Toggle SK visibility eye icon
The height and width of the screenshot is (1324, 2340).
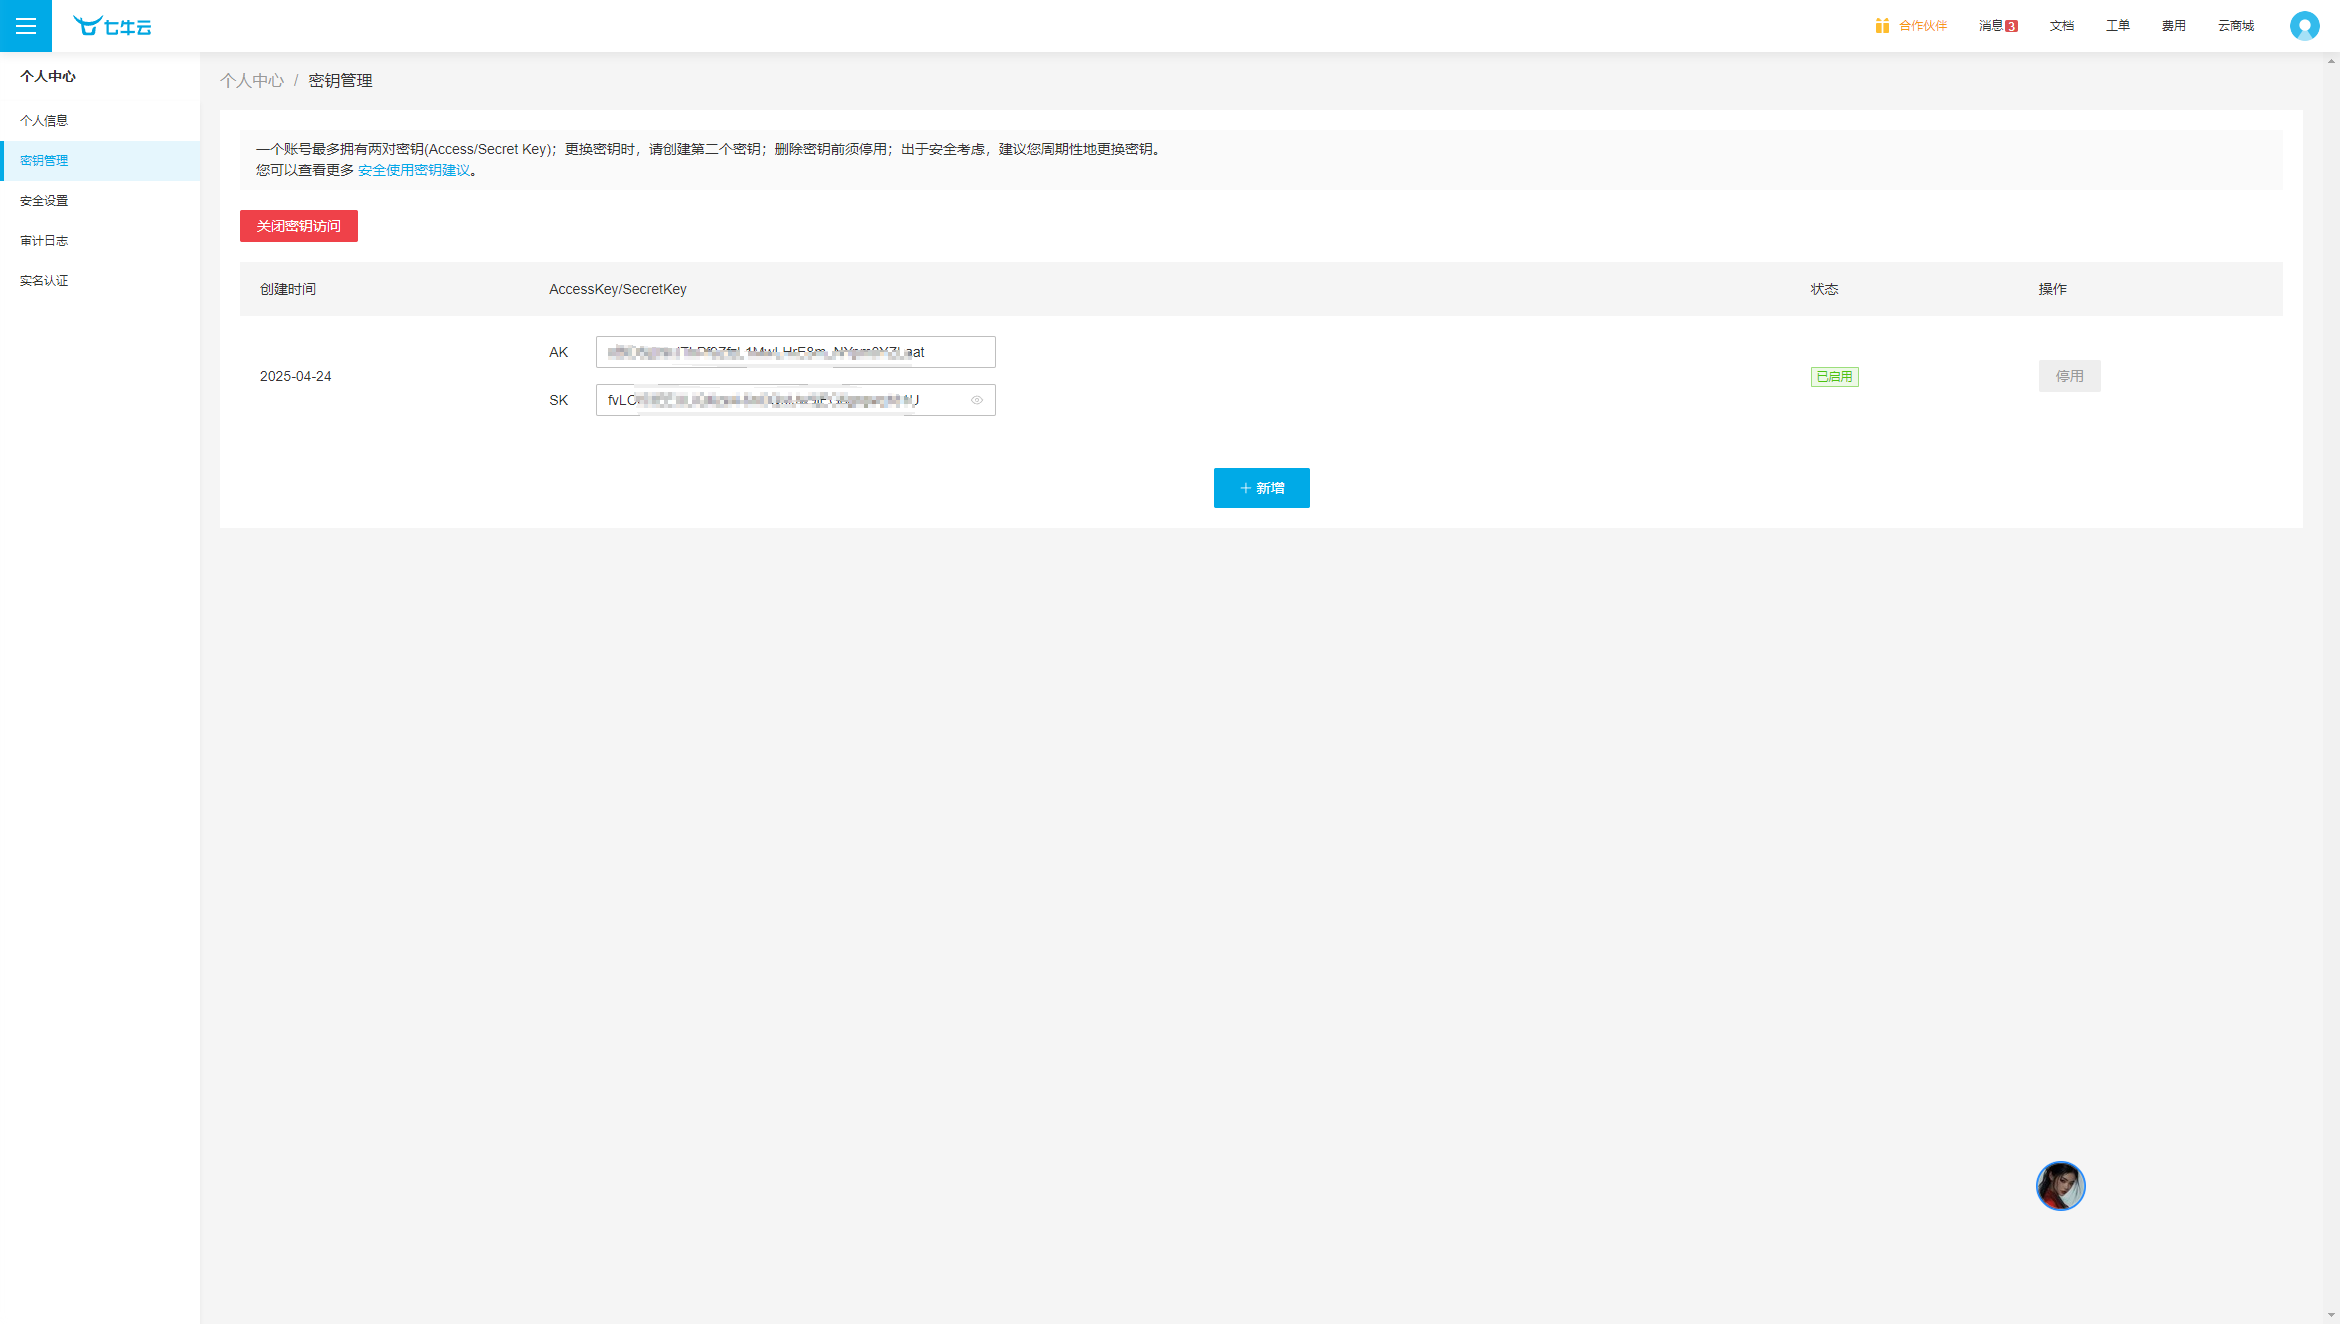[977, 400]
